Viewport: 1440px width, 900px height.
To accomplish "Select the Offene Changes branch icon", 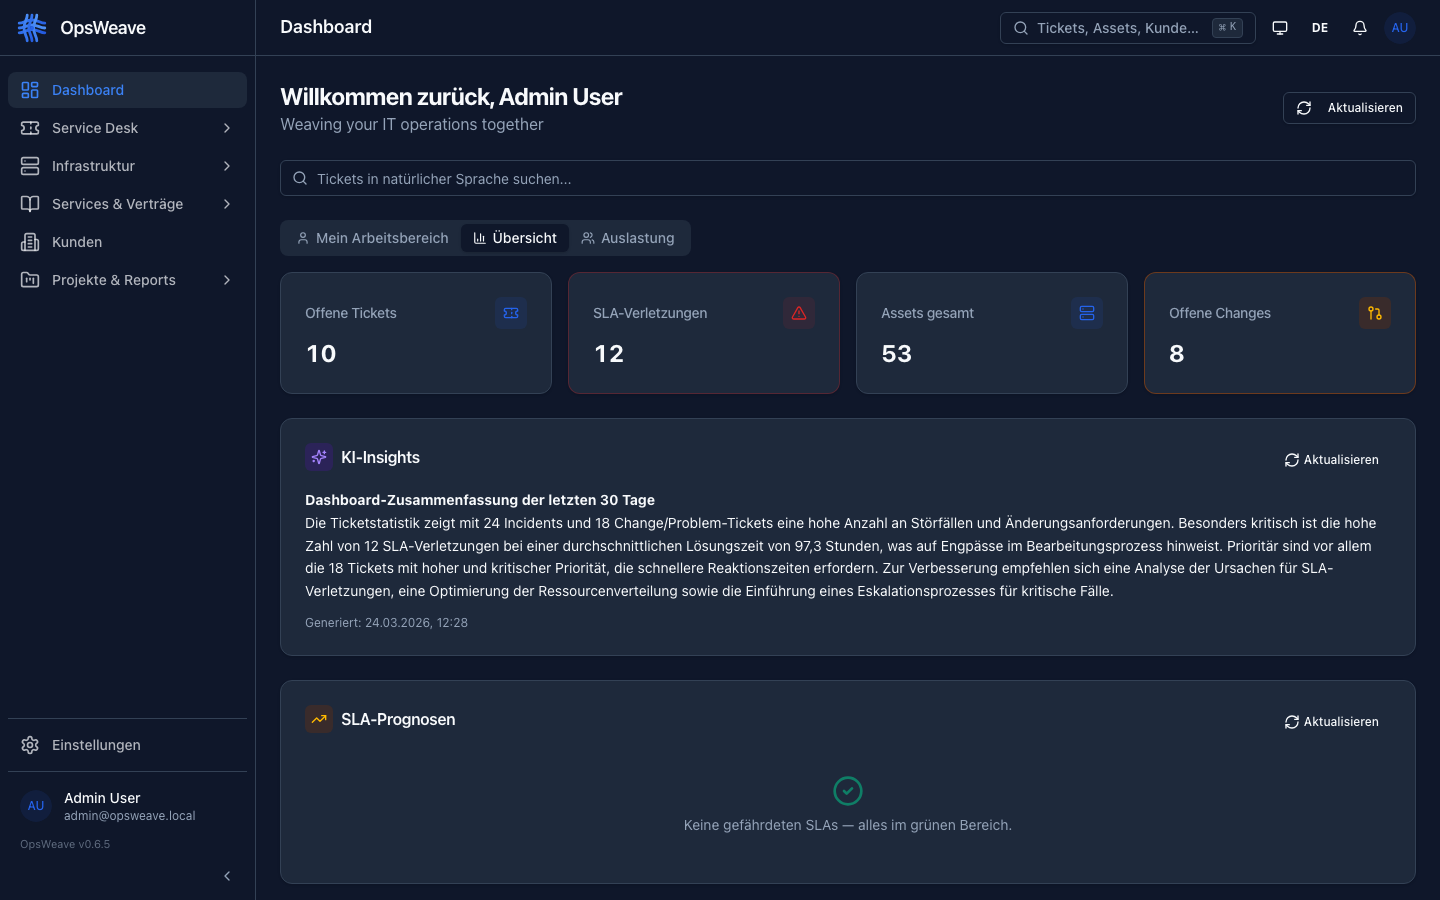I will tap(1374, 313).
